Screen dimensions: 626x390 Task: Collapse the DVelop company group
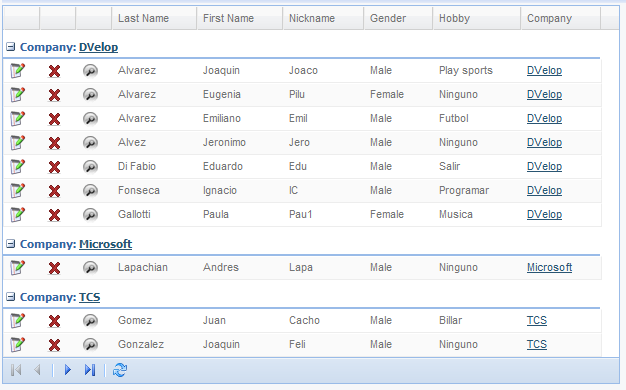(x=11, y=47)
